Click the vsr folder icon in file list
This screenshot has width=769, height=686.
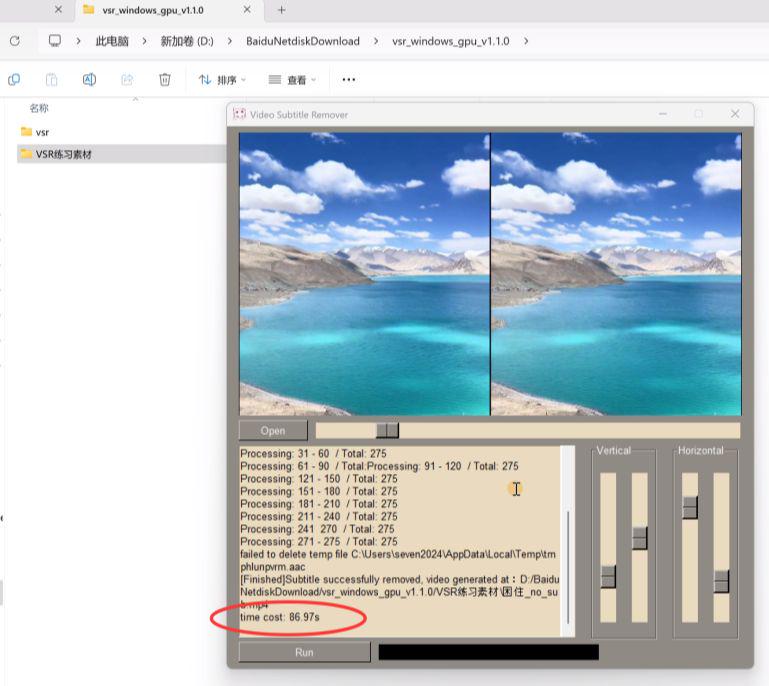[x=26, y=131]
